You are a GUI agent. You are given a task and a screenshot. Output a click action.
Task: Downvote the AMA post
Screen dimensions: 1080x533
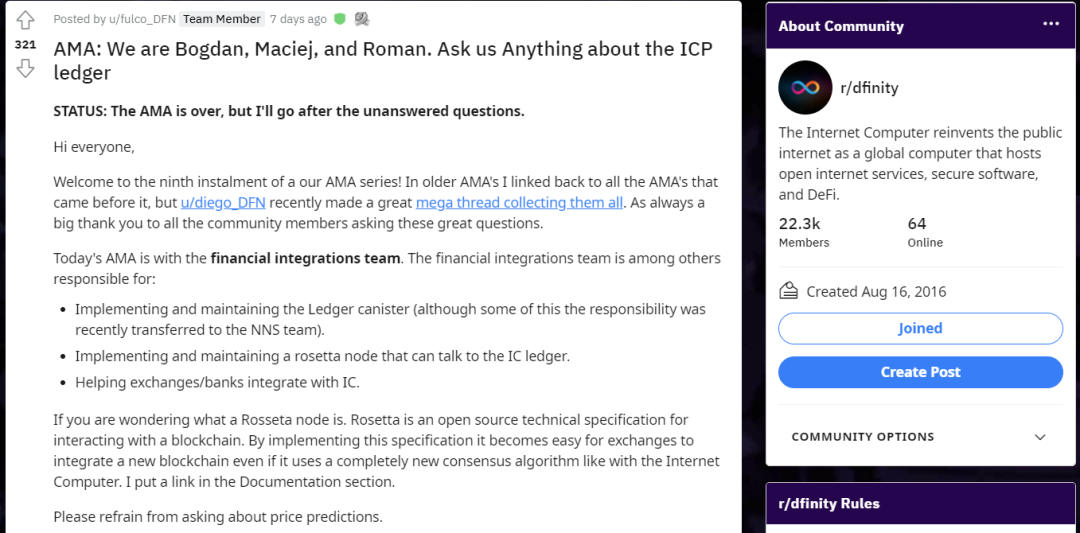tap(25, 68)
